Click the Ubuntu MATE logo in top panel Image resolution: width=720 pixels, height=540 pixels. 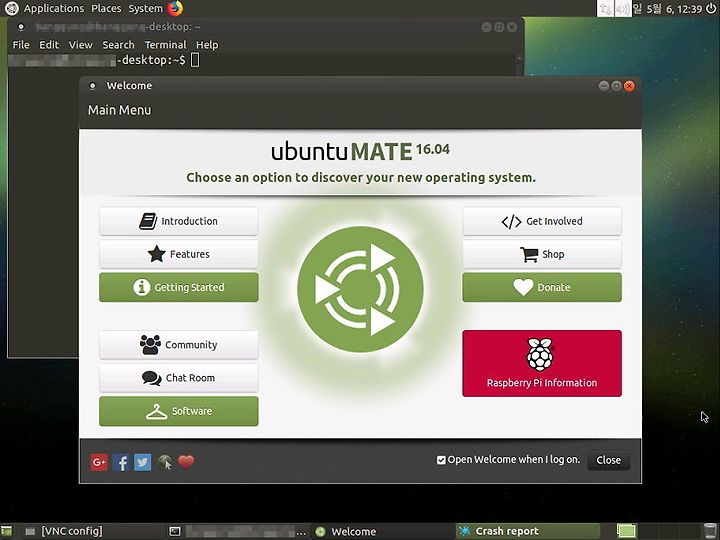click(11, 8)
